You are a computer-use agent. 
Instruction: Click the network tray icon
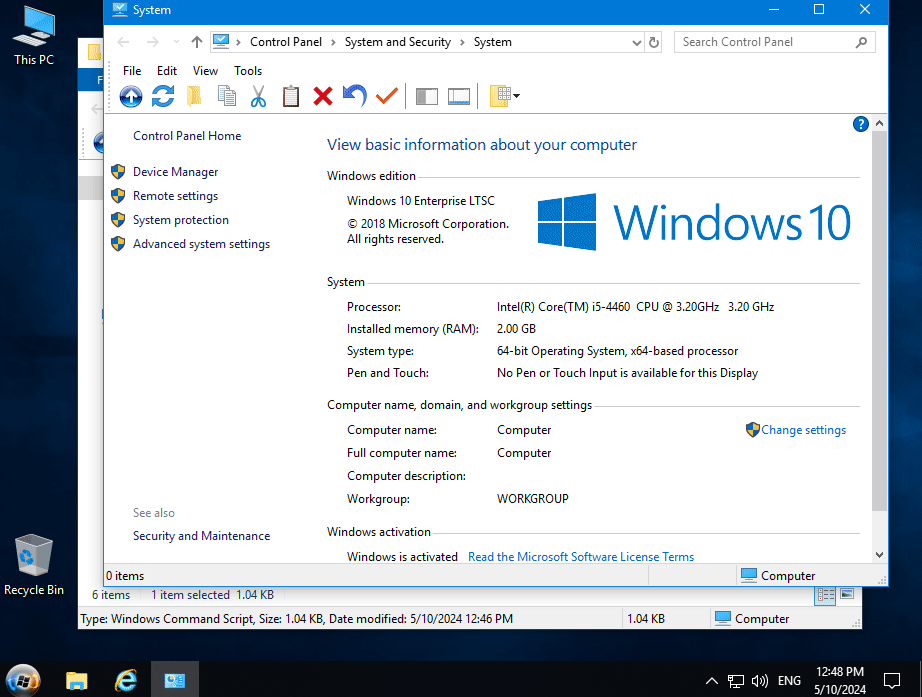[x=736, y=681]
